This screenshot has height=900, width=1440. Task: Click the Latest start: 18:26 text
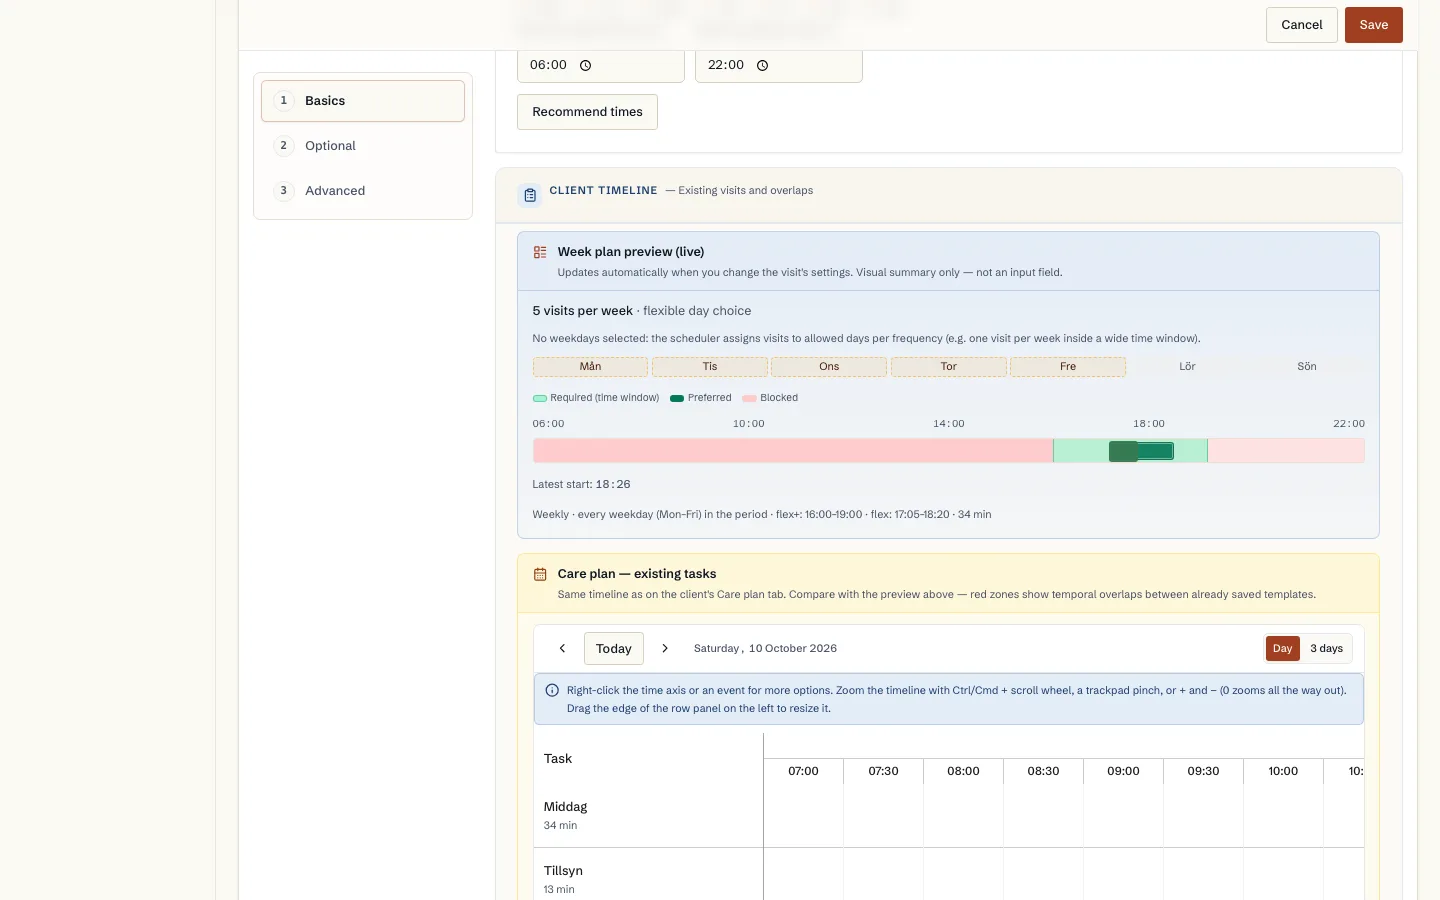click(581, 485)
